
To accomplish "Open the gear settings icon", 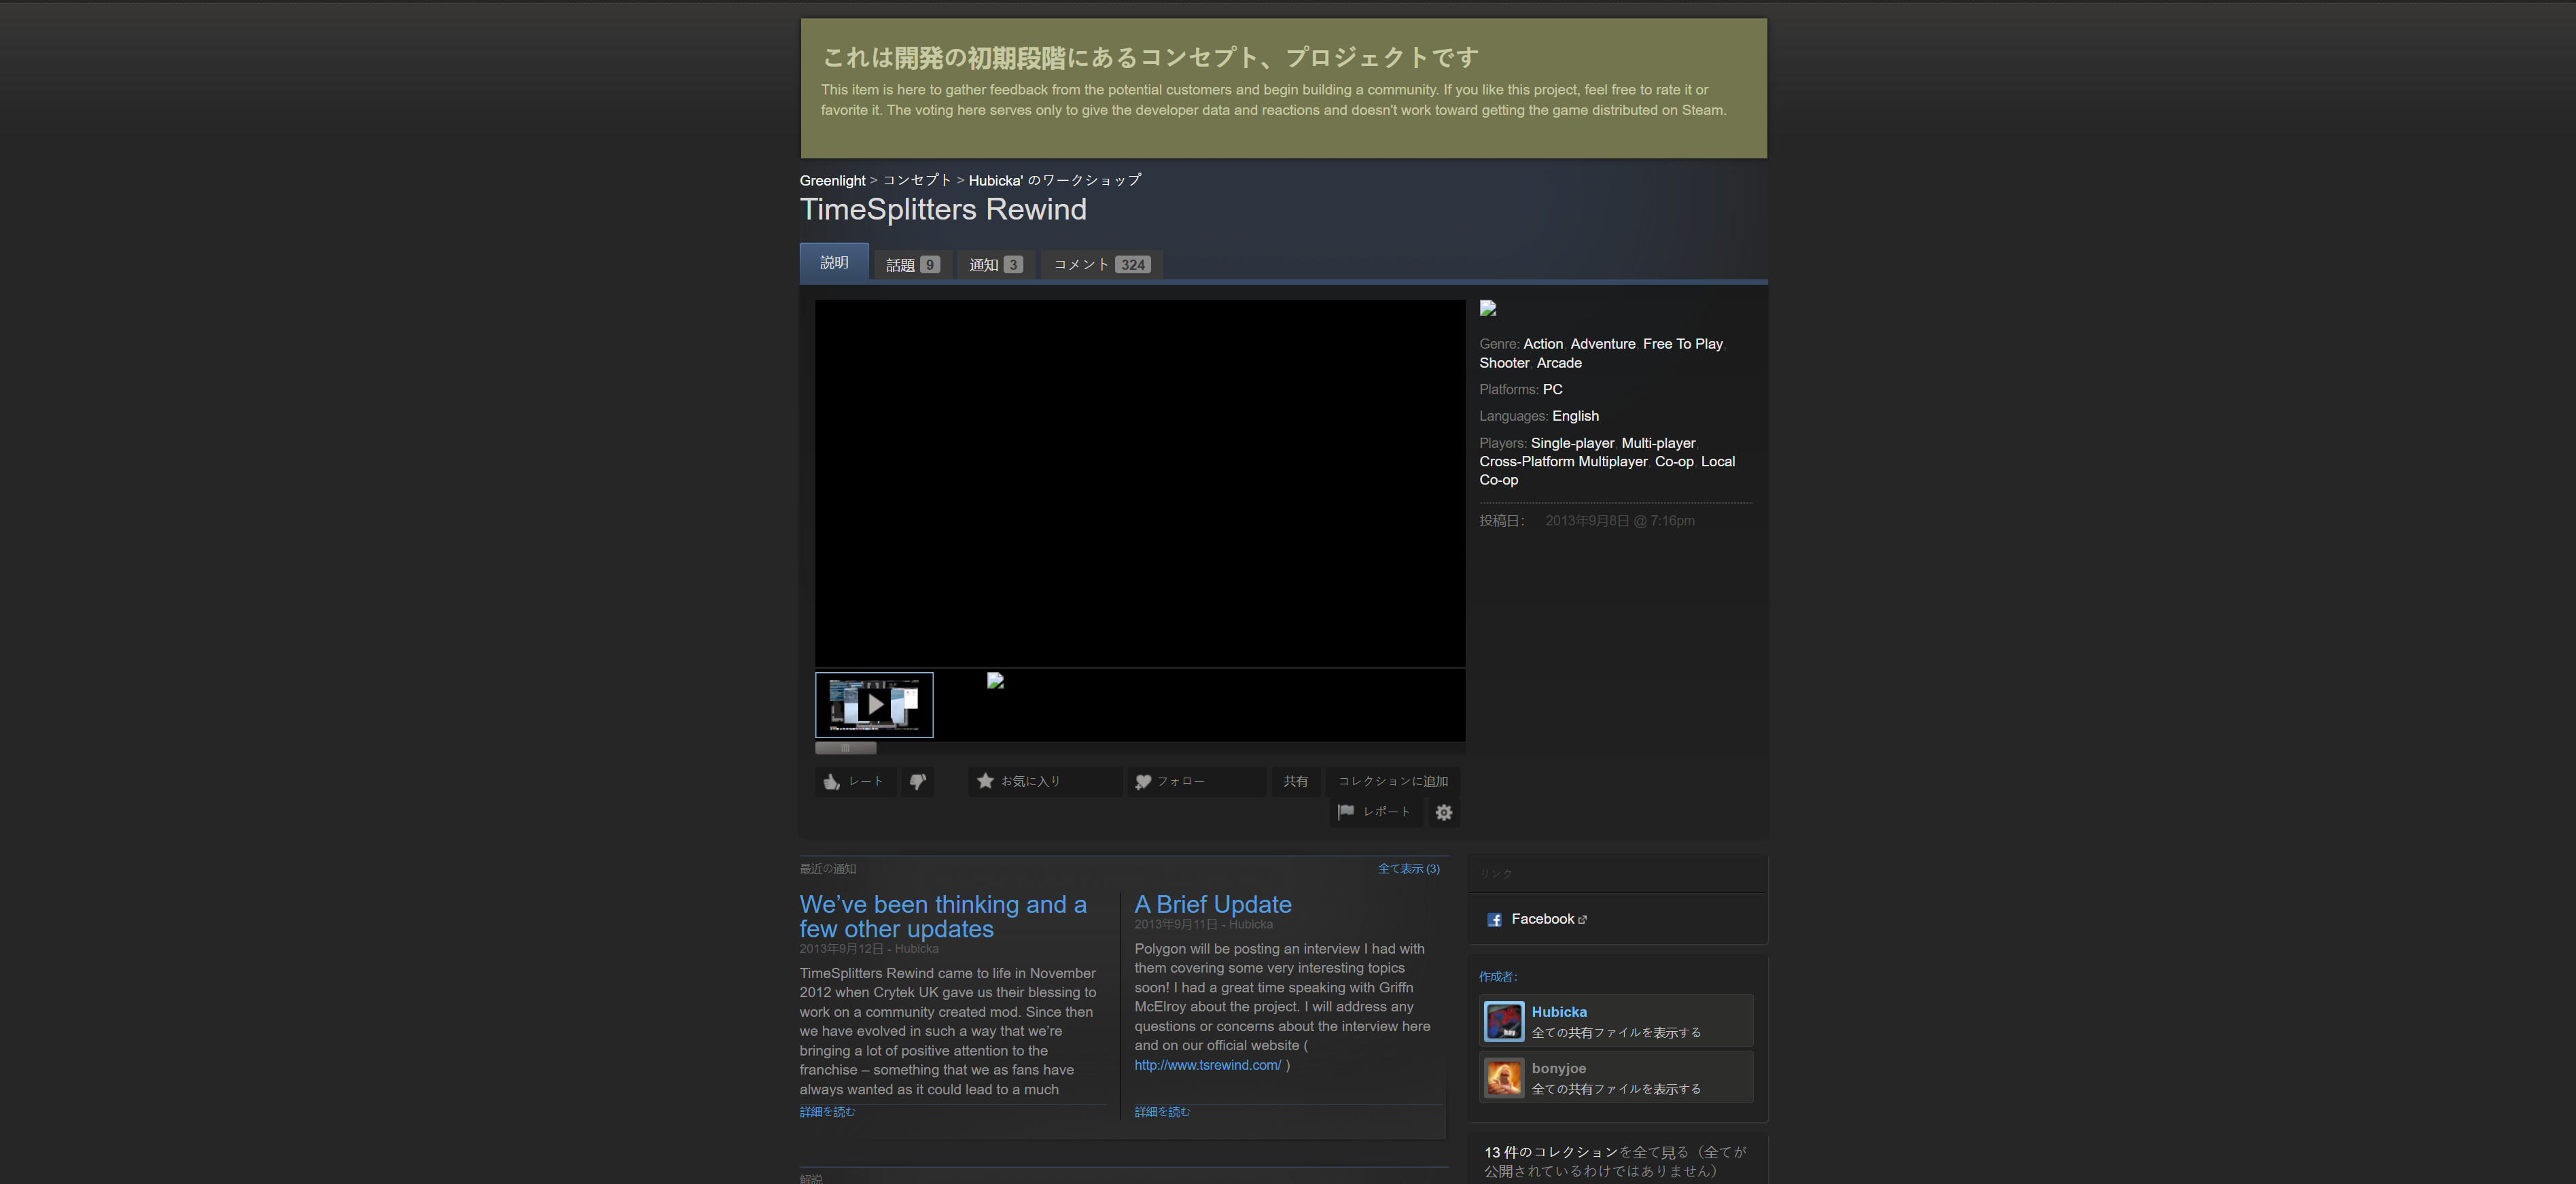I will [x=1443, y=813].
